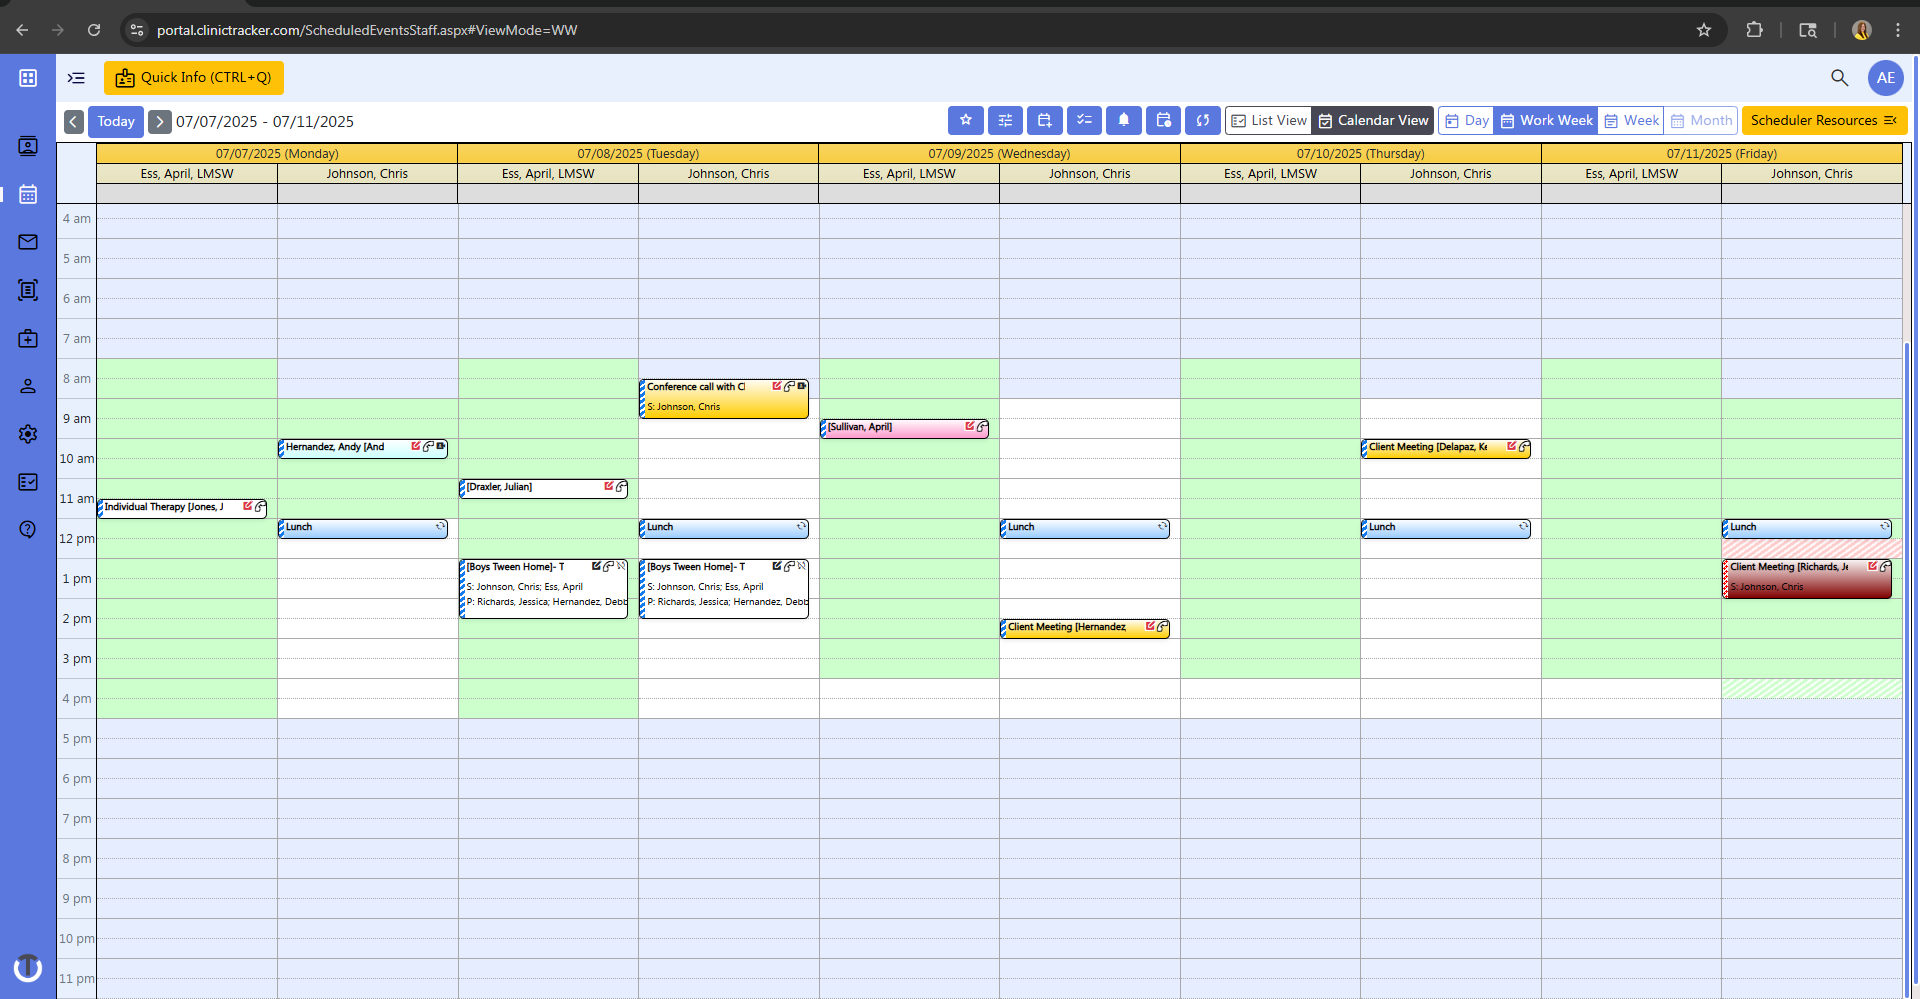Switch to the Month view tab

[x=1700, y=120]
